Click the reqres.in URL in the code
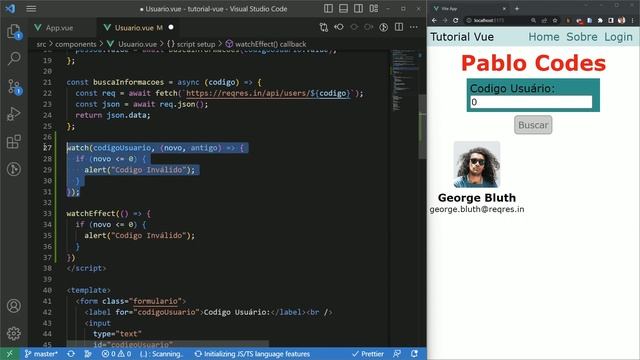Screen dimensions: 640x360 pos(268,93)
